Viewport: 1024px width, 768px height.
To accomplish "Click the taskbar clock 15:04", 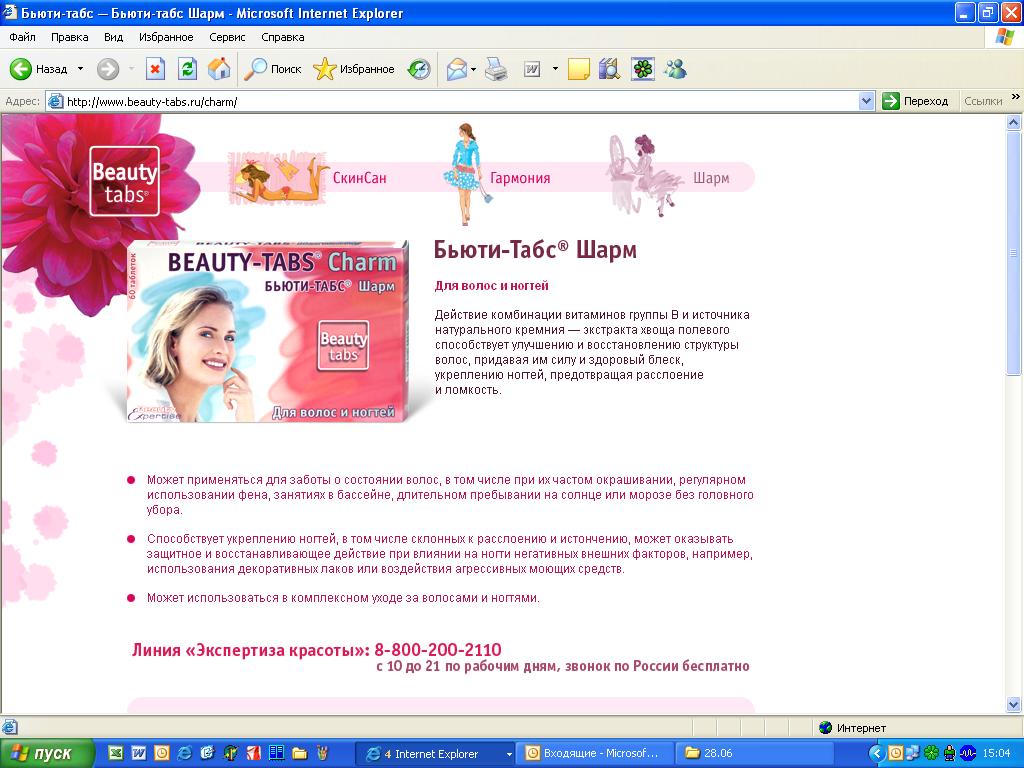I will [997, 754].
